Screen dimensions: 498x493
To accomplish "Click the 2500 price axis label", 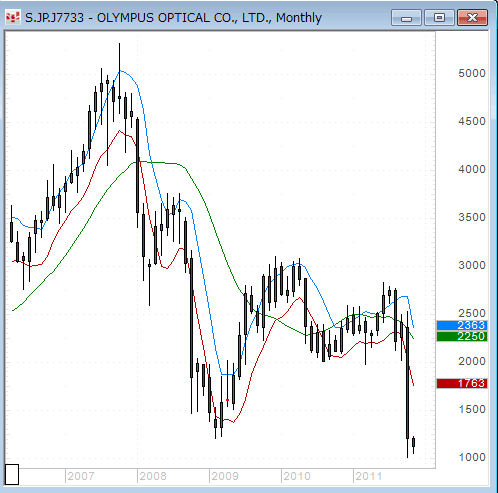I will pyautogui.click(x=472, y=313).
